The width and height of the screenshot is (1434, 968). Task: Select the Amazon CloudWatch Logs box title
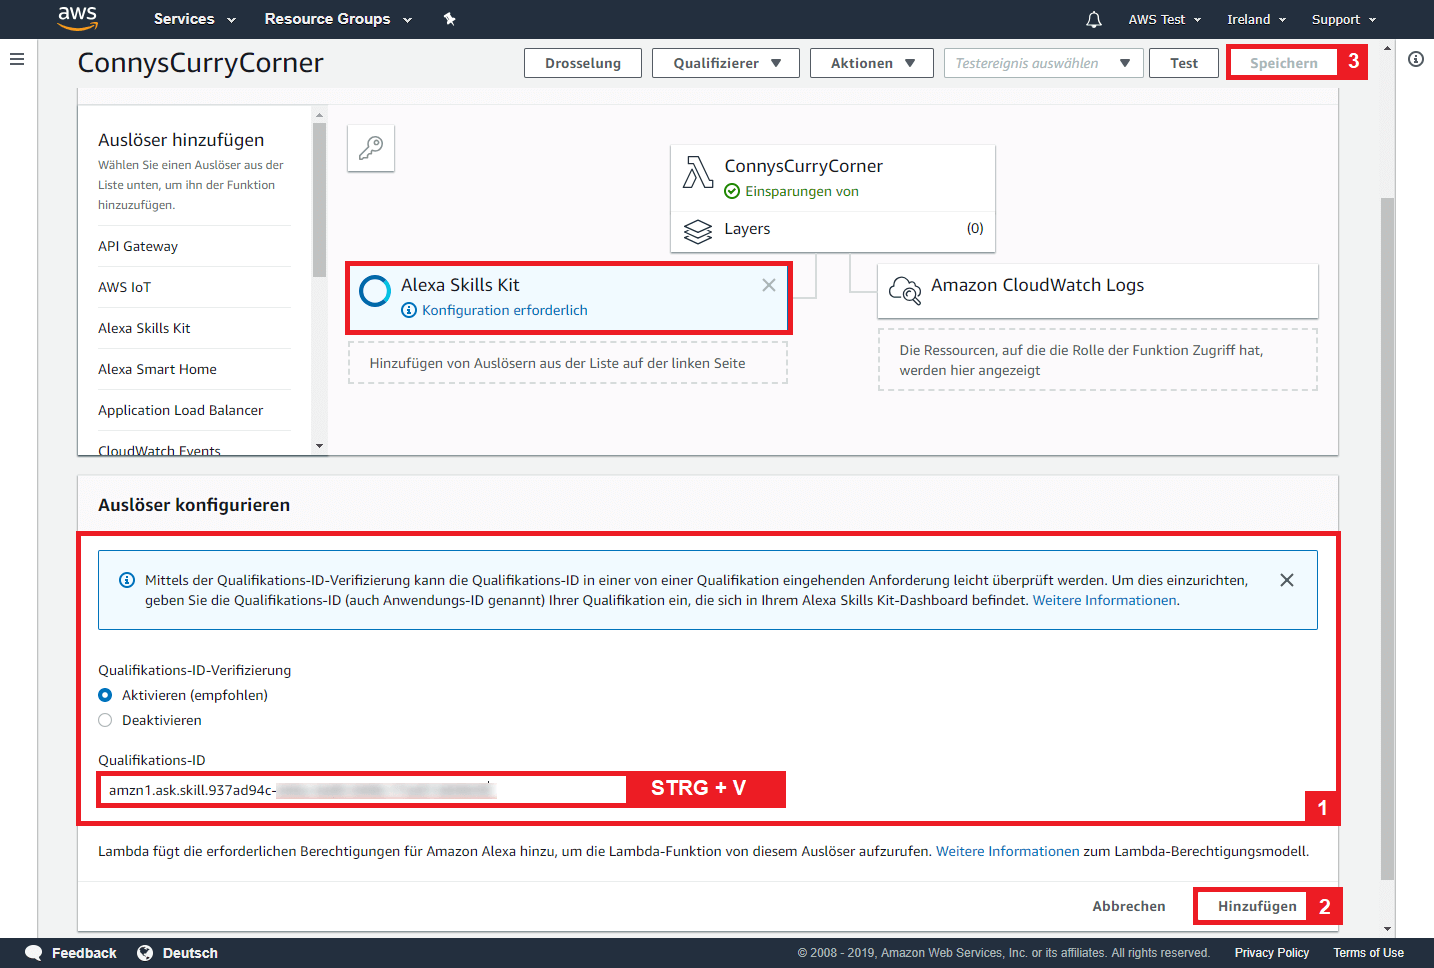click(1038, 285)
